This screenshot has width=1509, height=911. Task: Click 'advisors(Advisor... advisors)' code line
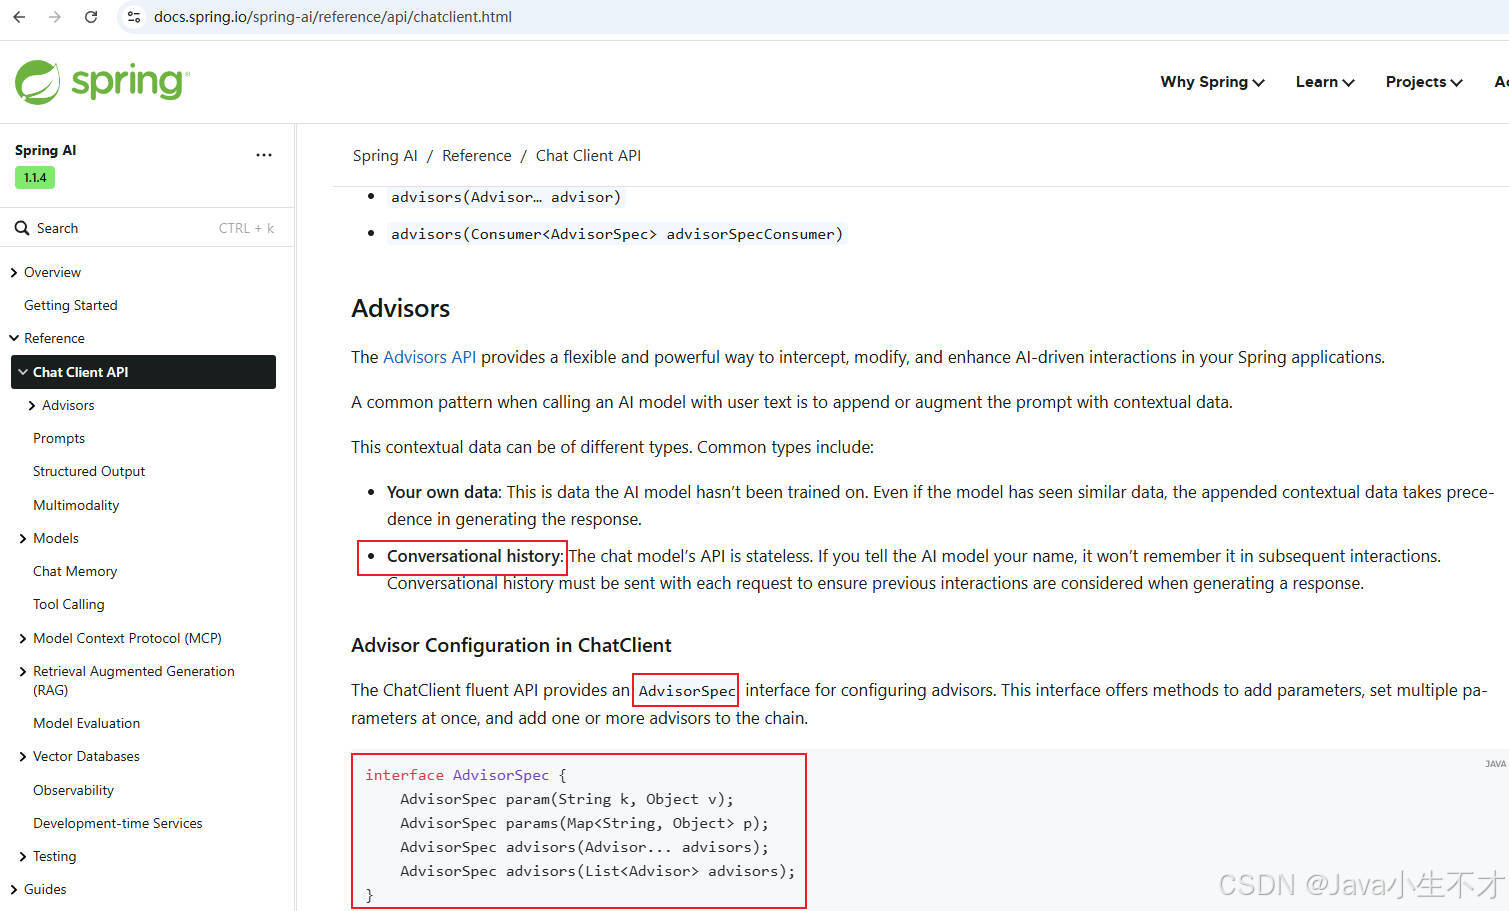click(585, 847)
